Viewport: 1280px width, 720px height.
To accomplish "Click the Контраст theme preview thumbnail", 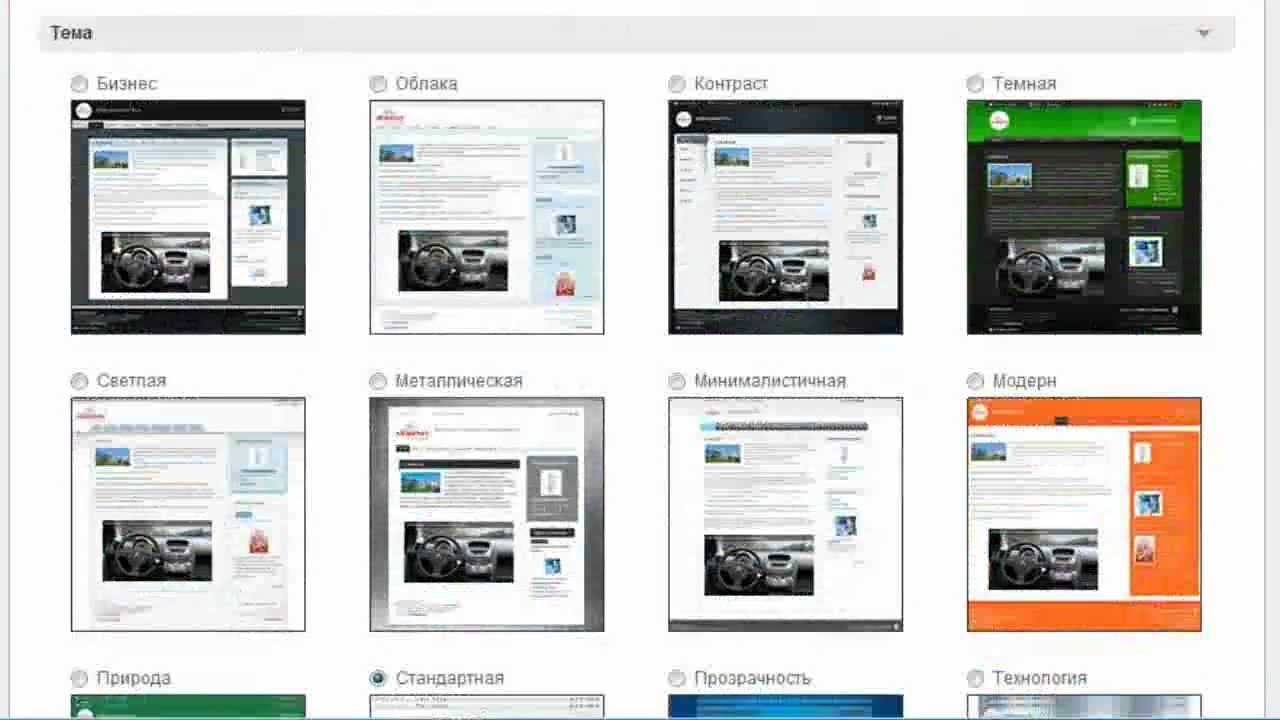I will tap(785, 217).
